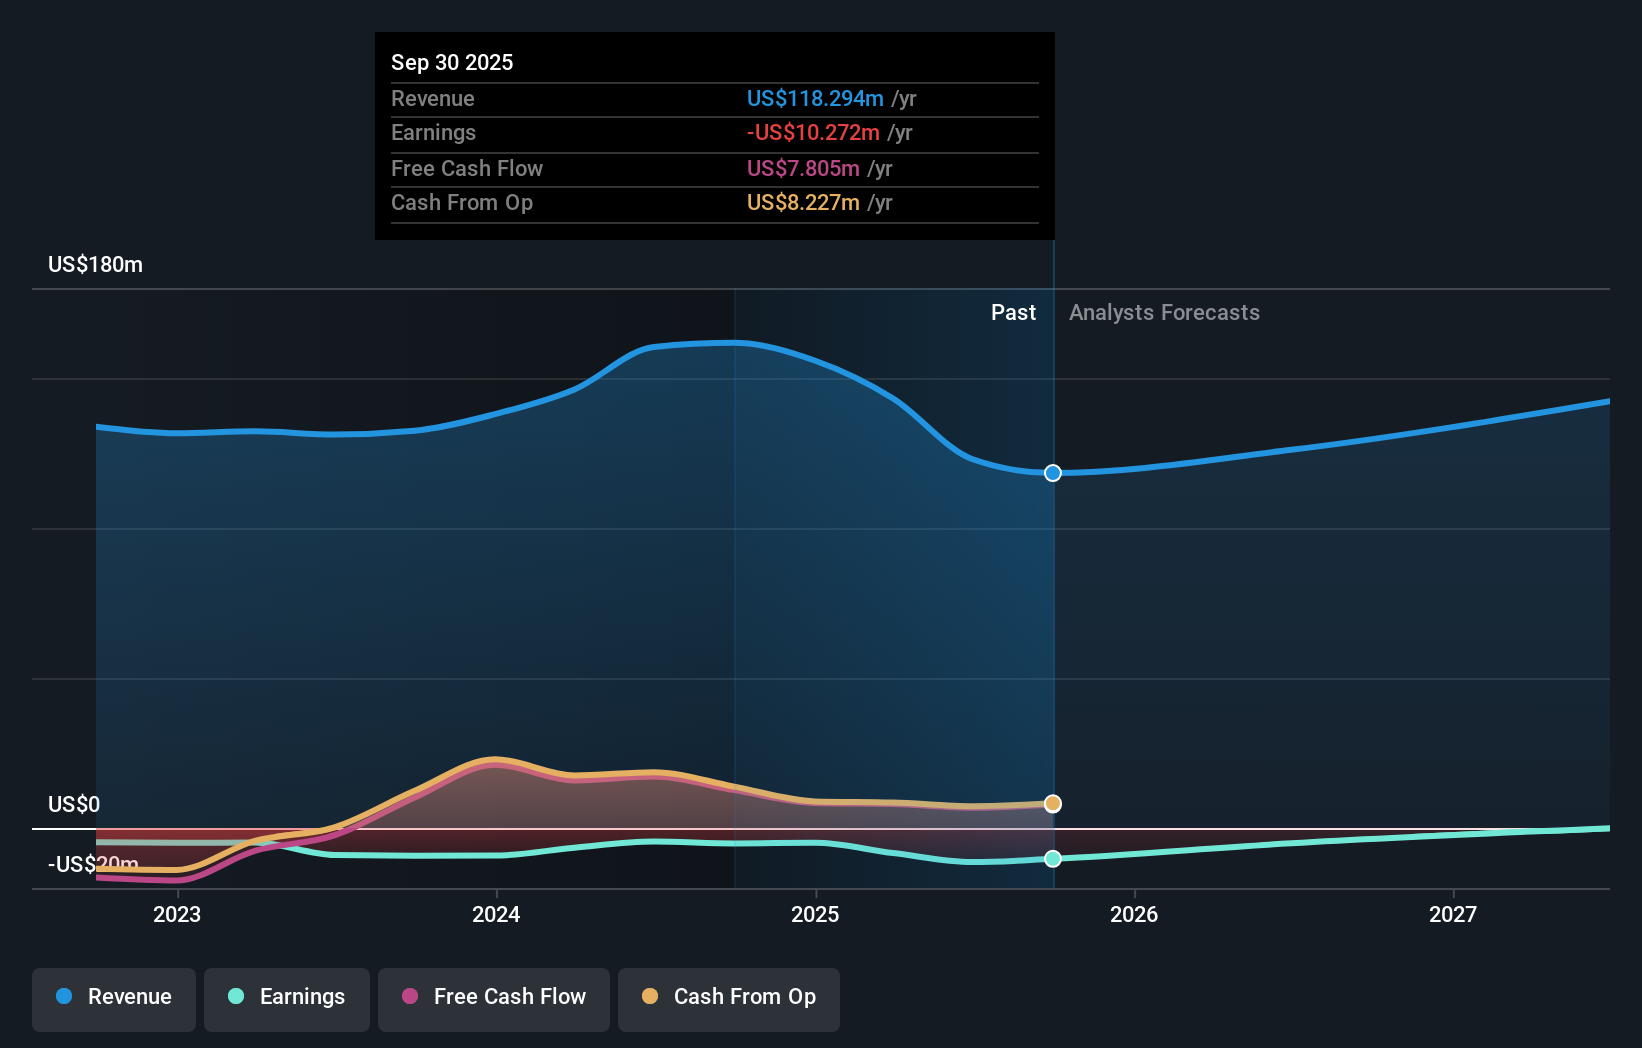Toggle the Earnings series visibility
1642x1048 pixels.
pyautogui.click(x=287, y=999)
